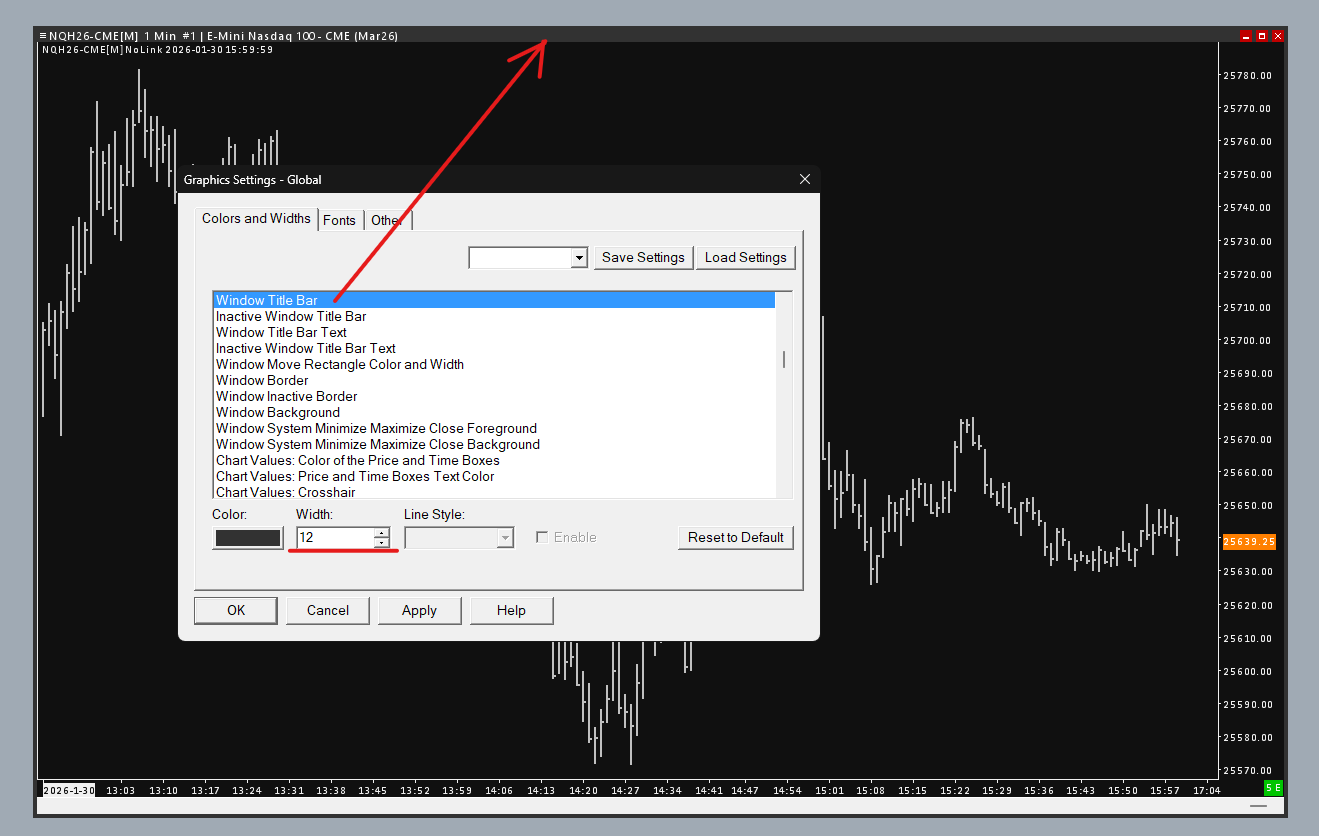Open the Color swatch picker
The height and width of the screenshot is (836, 1319).
[248, 537]
